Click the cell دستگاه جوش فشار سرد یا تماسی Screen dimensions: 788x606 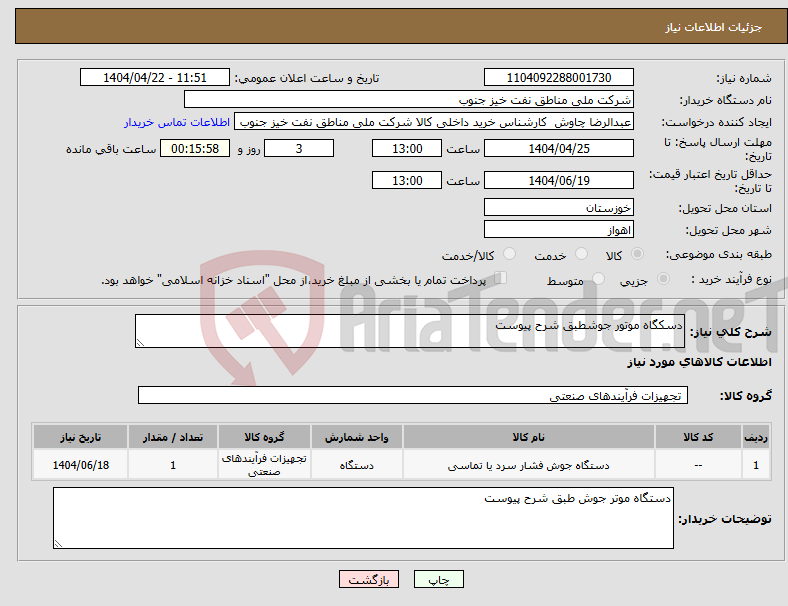[x=529, y=465]
